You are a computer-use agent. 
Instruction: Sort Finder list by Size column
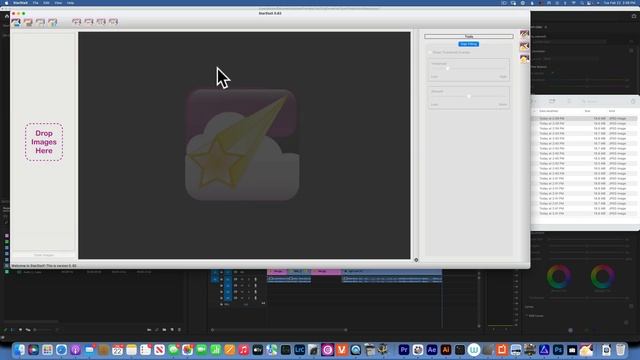click(587, 111)
